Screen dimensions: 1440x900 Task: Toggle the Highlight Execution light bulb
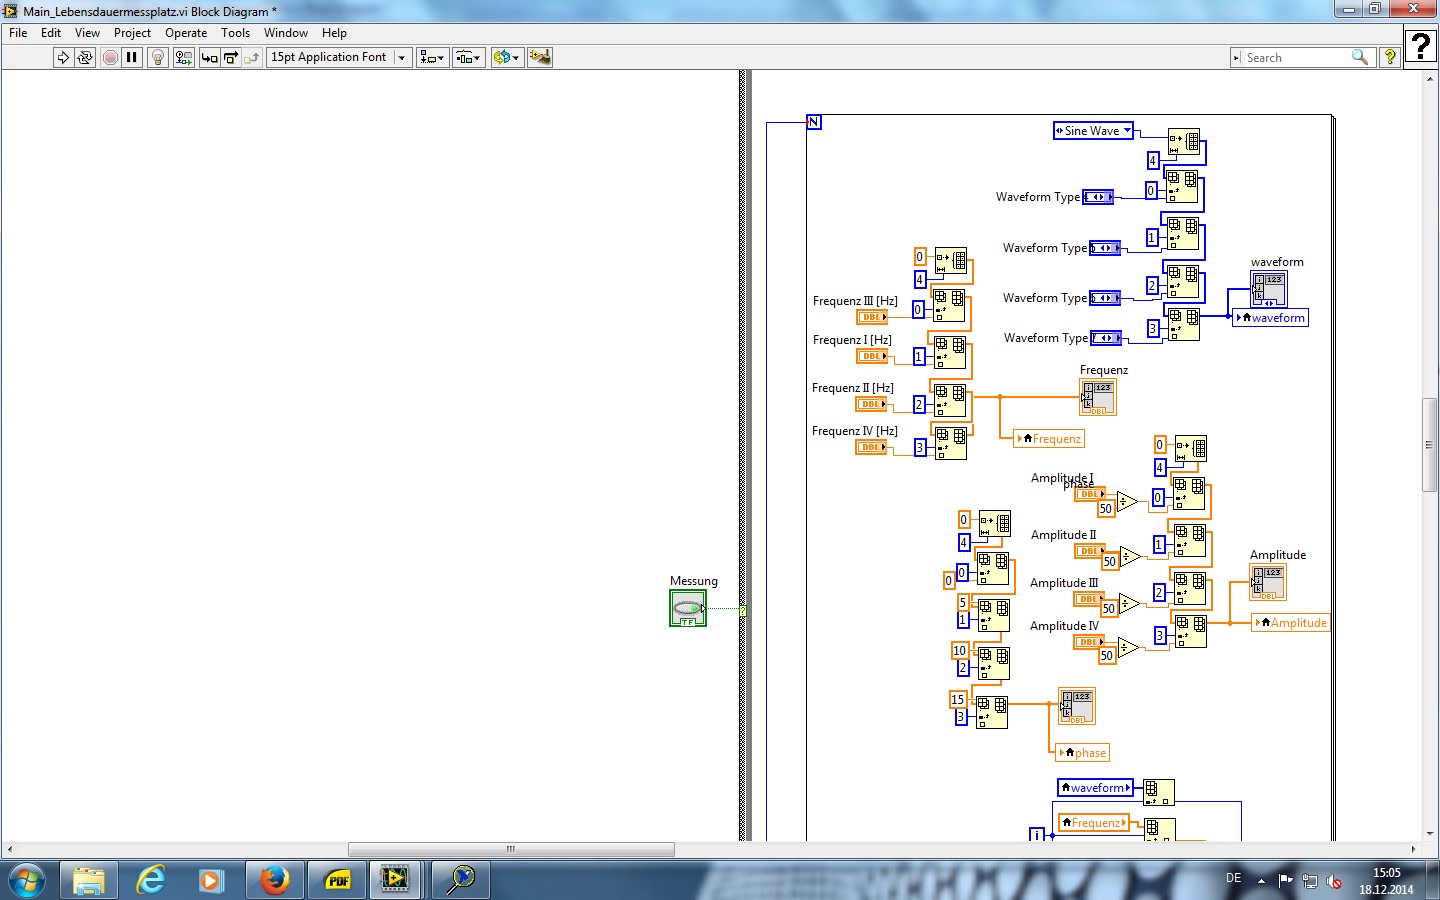coord(157,58)
